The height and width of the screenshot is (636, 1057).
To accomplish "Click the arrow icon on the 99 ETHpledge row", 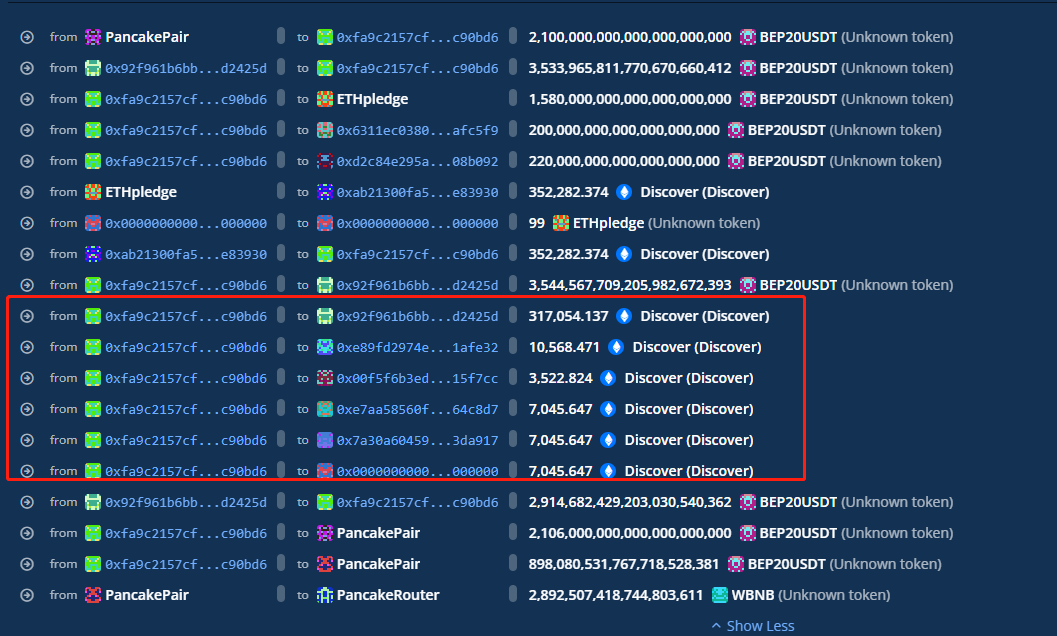I will point(27,223).
